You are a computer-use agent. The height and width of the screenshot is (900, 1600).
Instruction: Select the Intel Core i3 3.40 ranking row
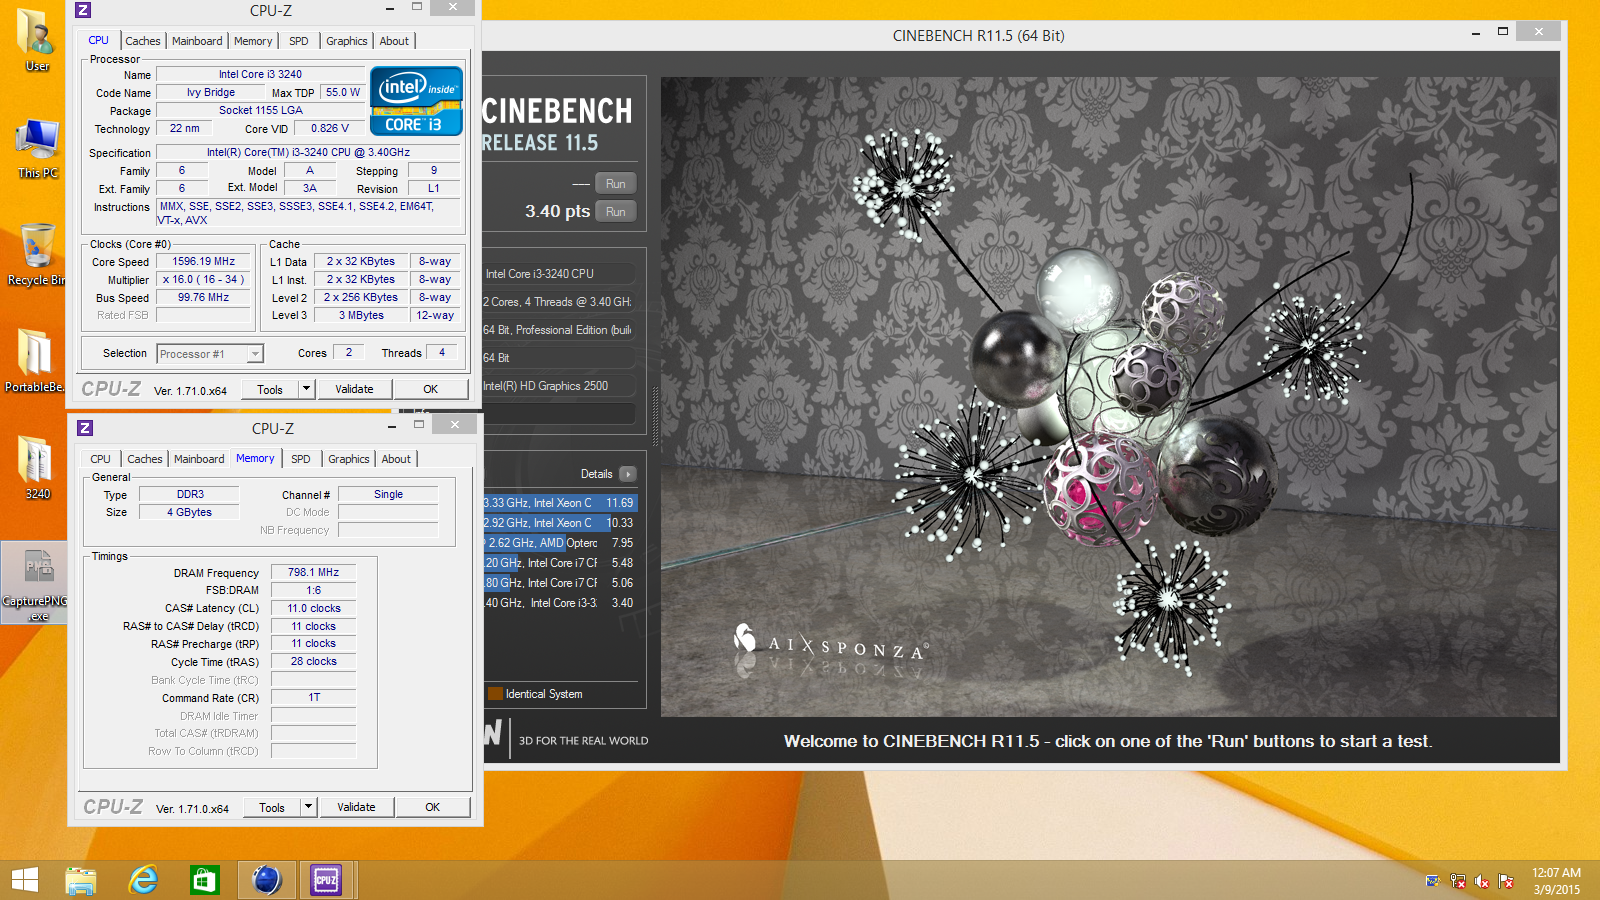[x=559, y=603]
